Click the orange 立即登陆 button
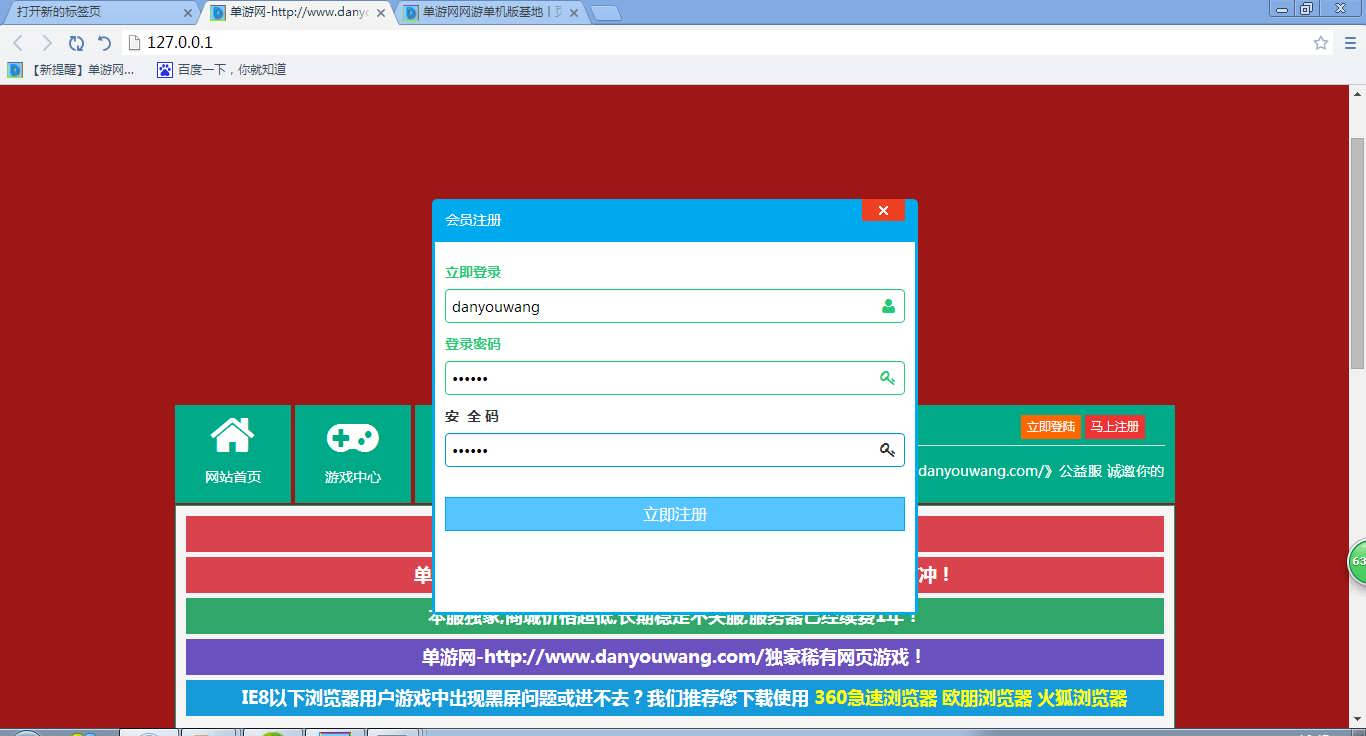This screenshot has height=736, width=1366. [x=1050, y=427]
